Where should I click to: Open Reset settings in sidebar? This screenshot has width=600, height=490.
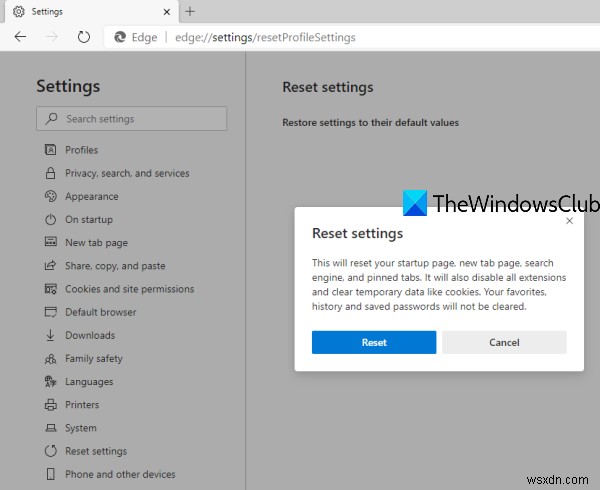(x=96, y=451)
